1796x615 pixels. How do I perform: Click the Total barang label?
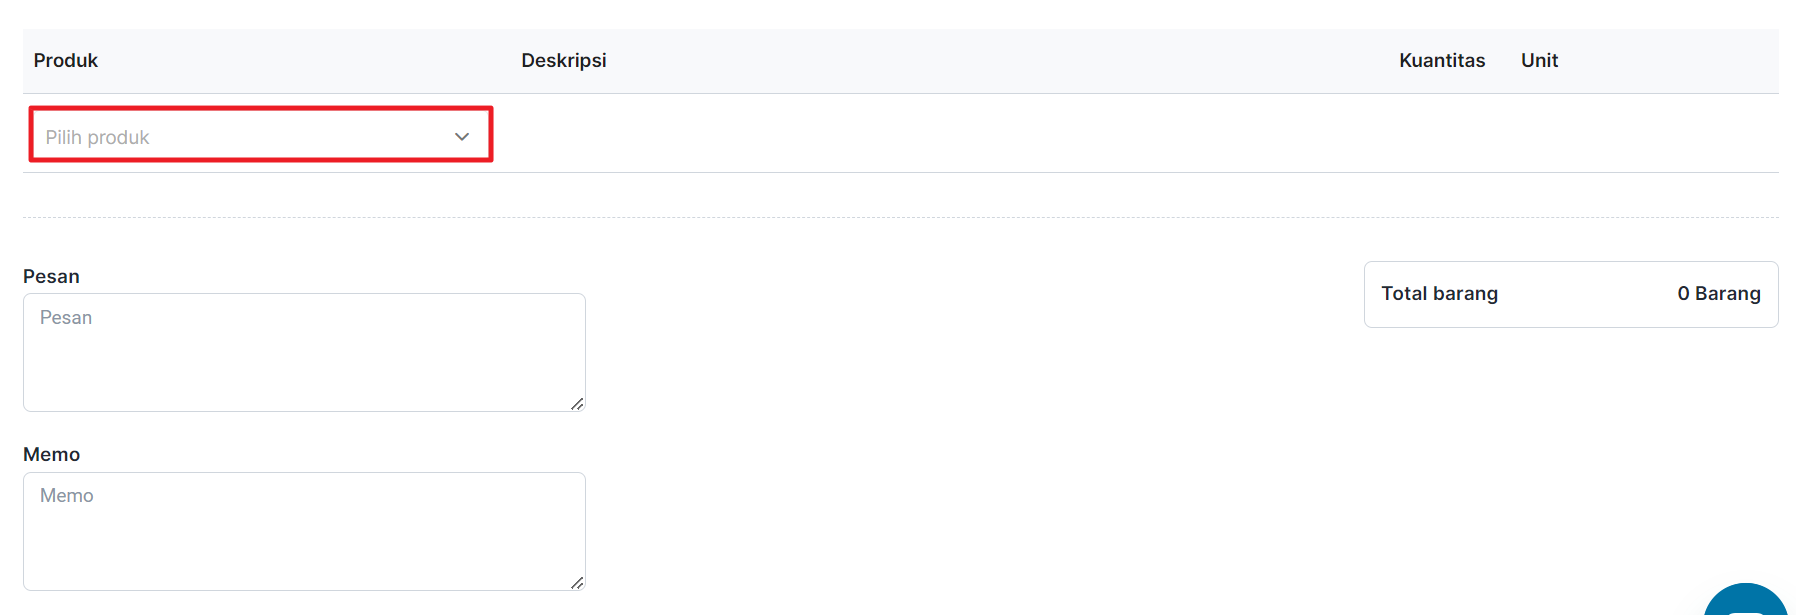1440,293
